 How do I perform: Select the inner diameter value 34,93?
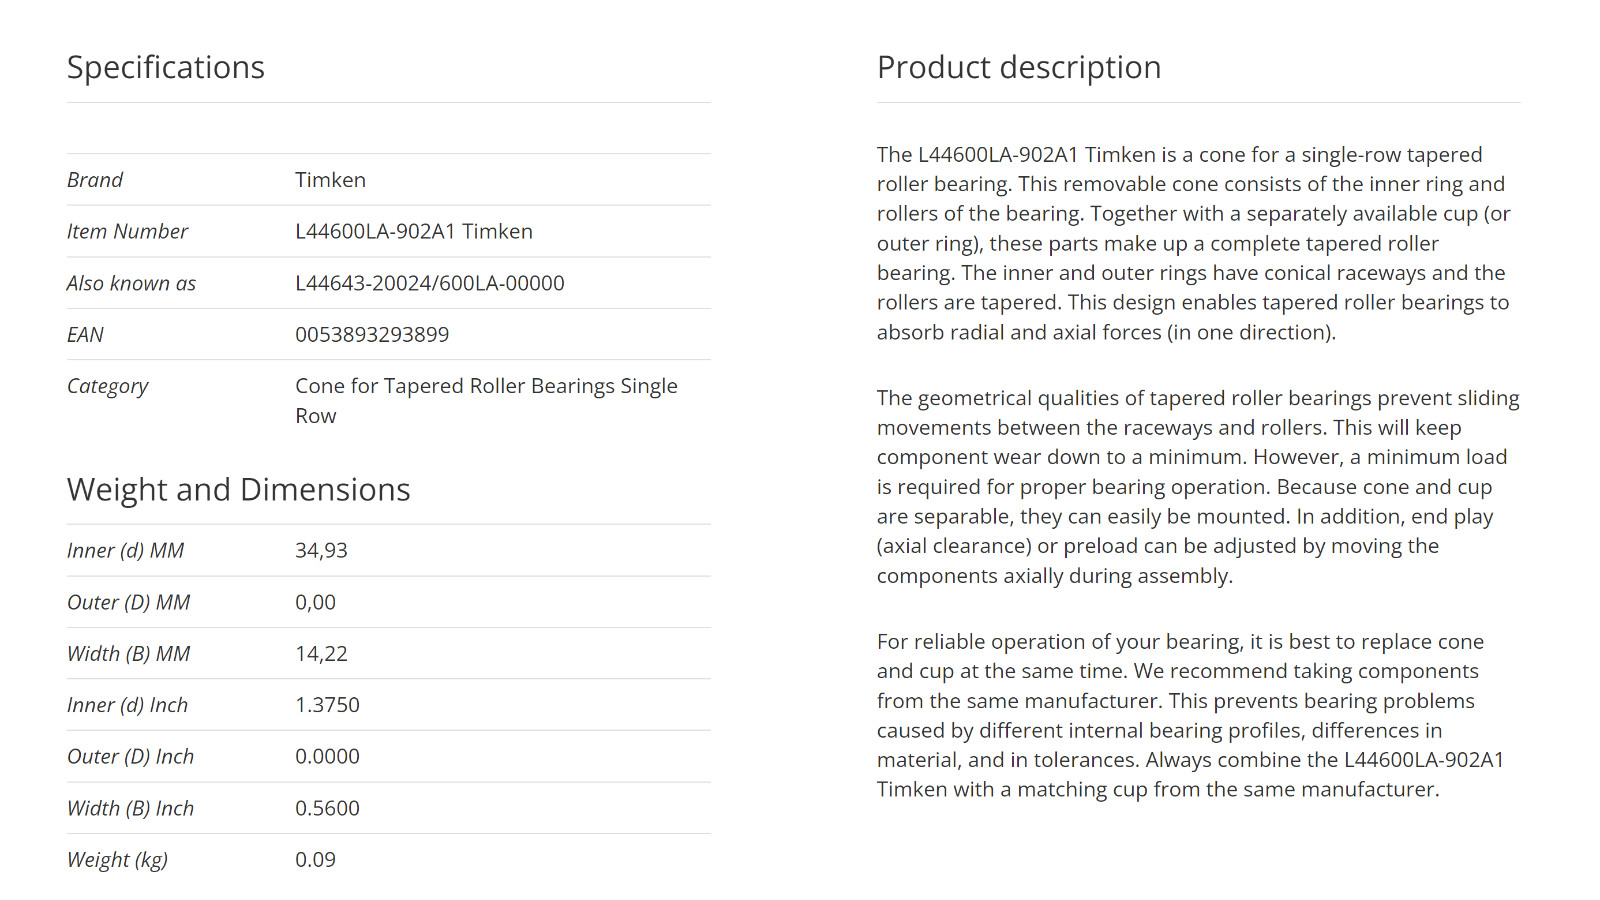tap(321, 550)
